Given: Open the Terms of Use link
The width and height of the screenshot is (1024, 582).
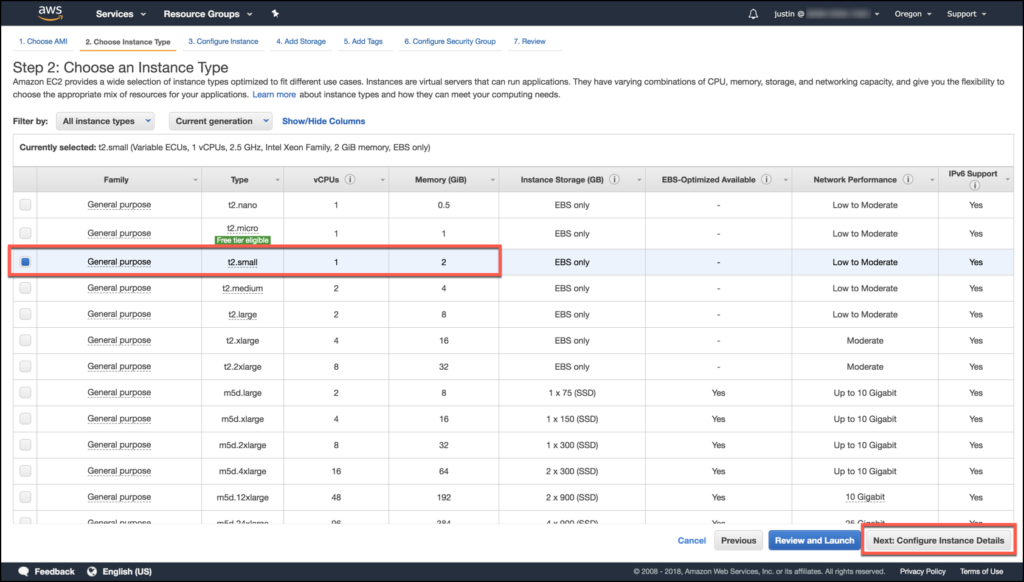Looking at the screenshot, I should point(982,572).
